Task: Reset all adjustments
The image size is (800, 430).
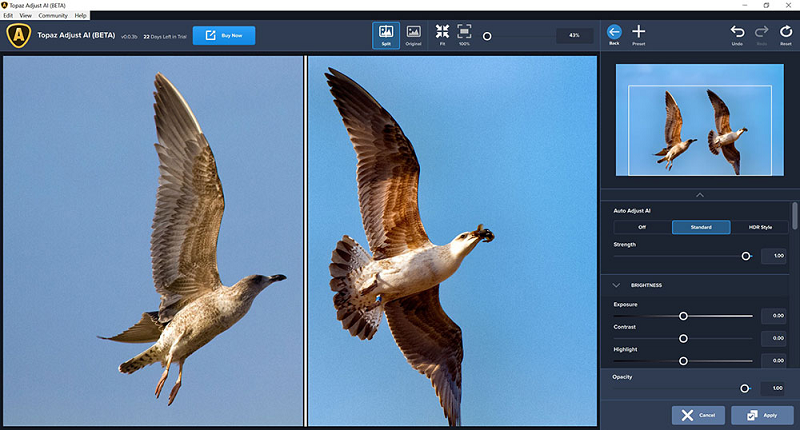Action: point(785,35)
